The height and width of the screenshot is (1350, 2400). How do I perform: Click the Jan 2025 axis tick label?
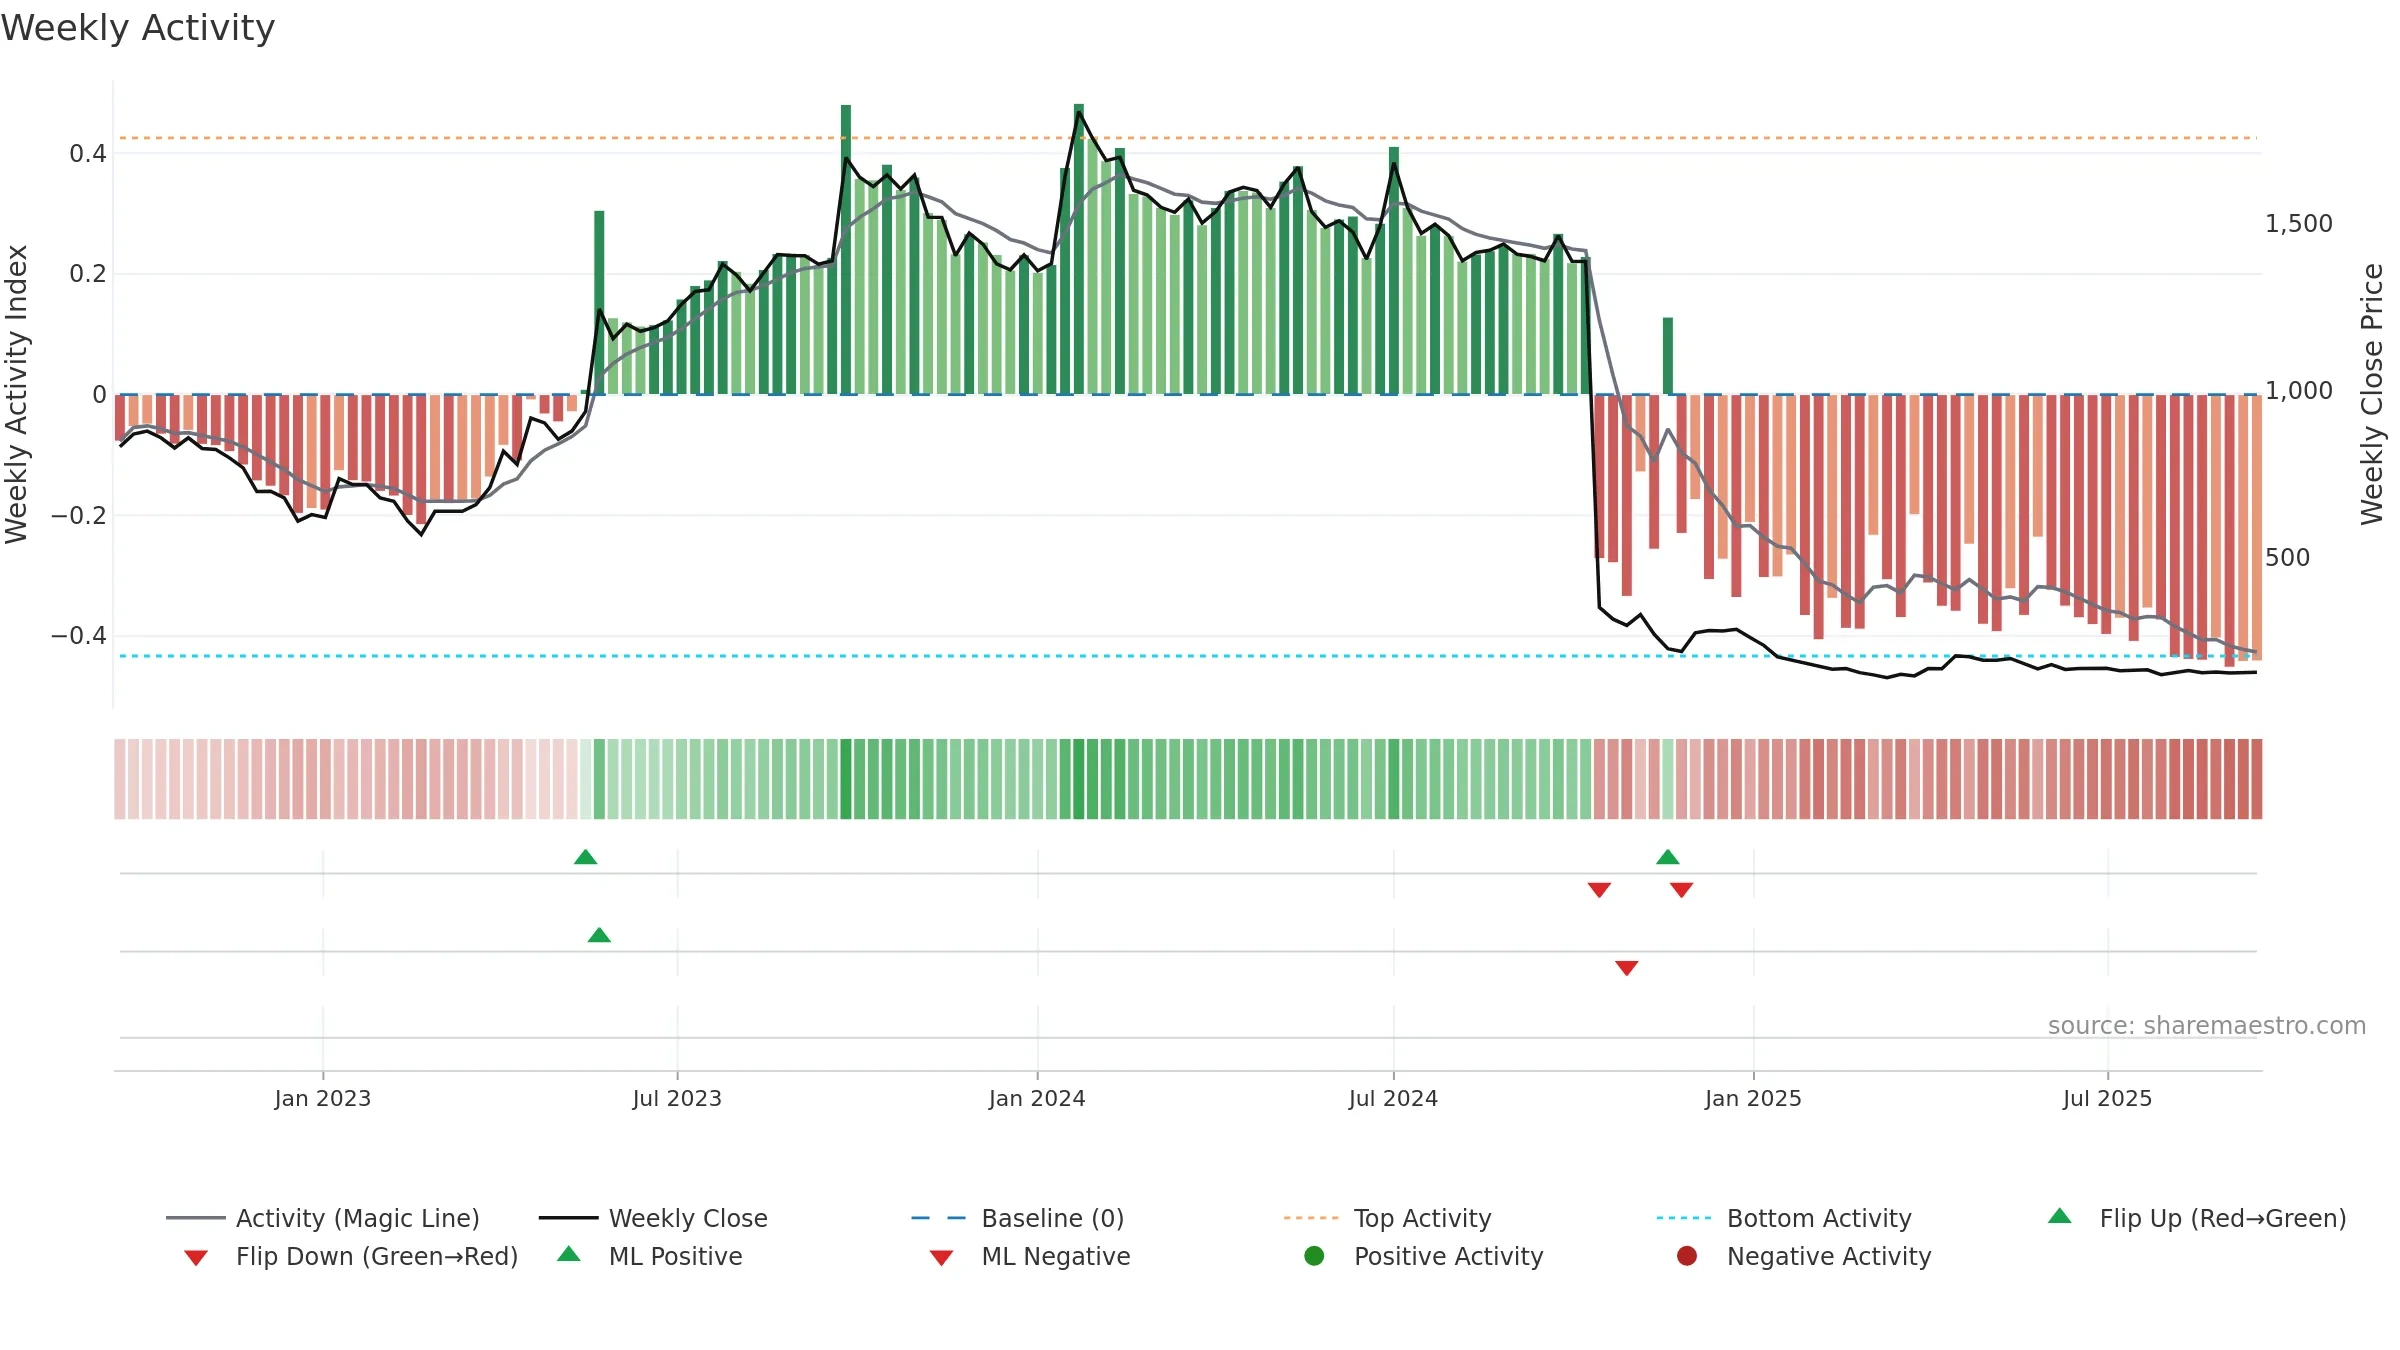click(x=1753, y=1099)
